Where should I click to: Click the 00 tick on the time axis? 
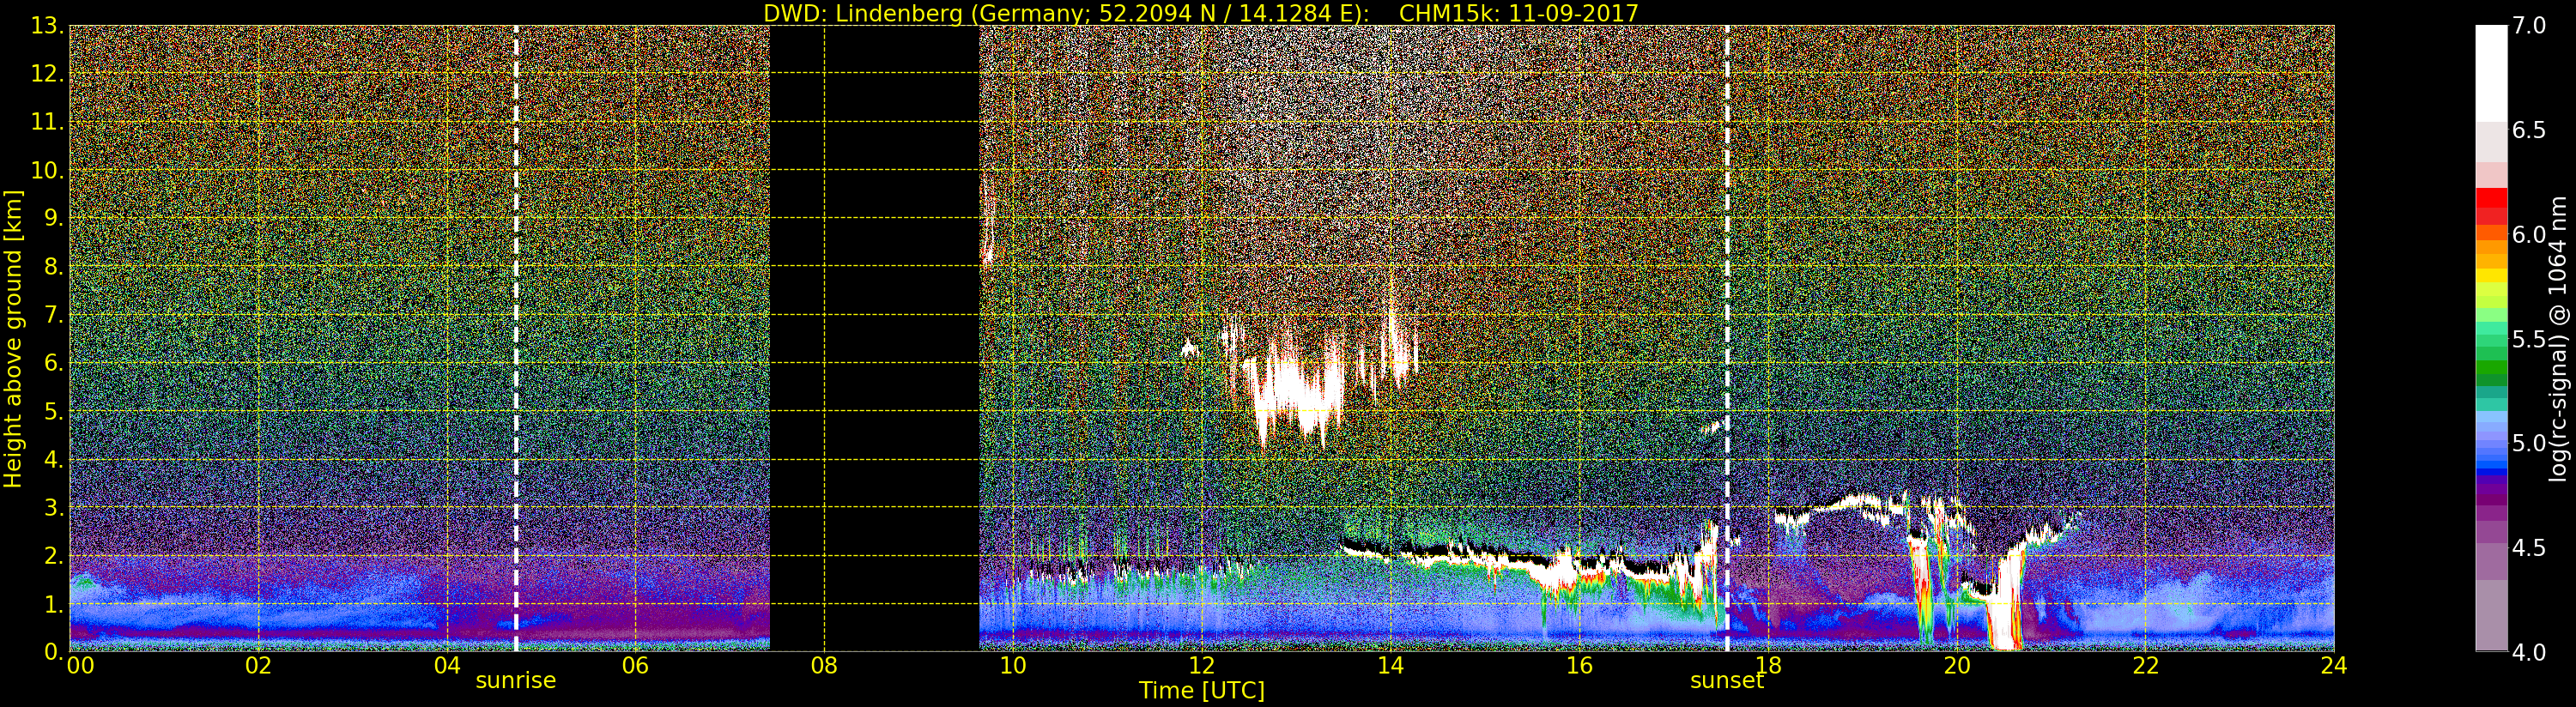click(x=79, y=666)
